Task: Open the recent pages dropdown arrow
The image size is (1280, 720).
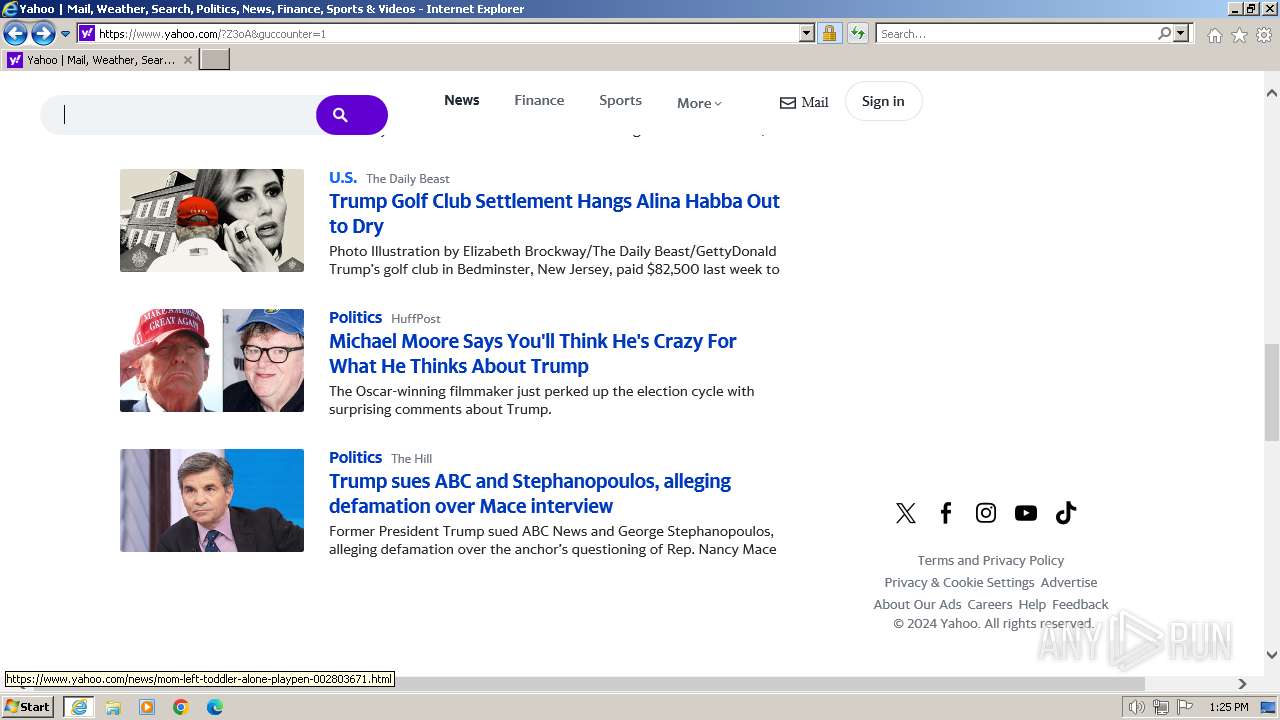Action: pyautogui.click(x=66, y=34)
